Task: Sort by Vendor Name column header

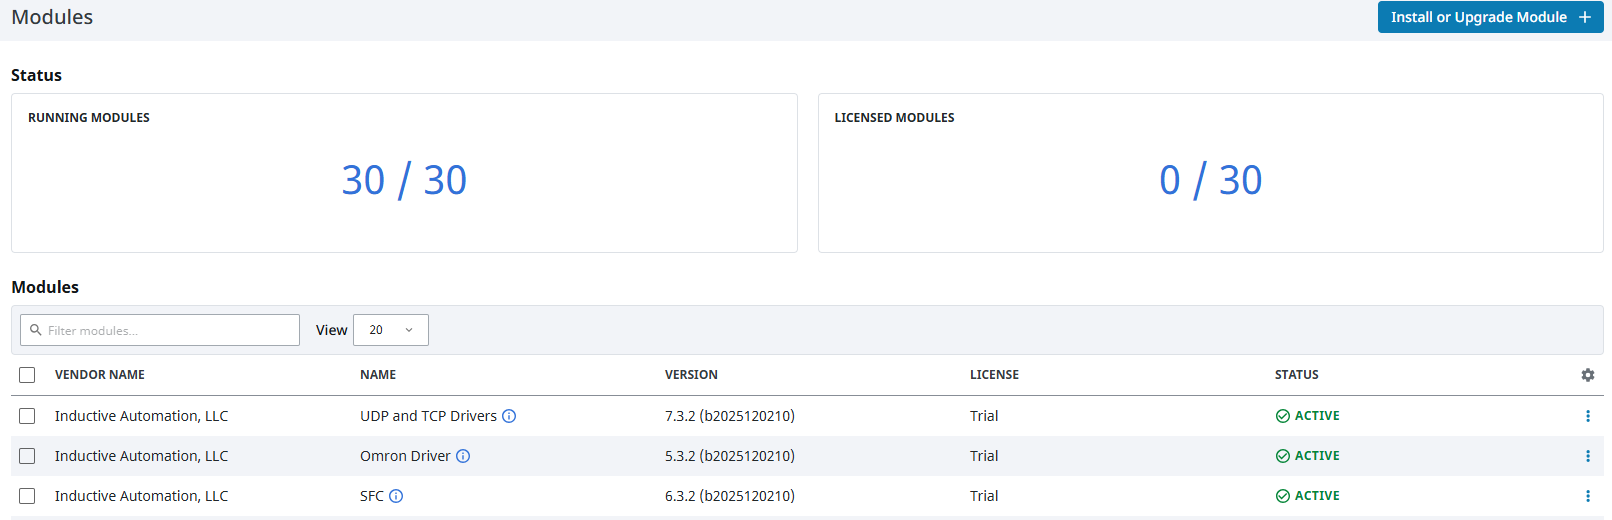Action: (x=100, y=375)
